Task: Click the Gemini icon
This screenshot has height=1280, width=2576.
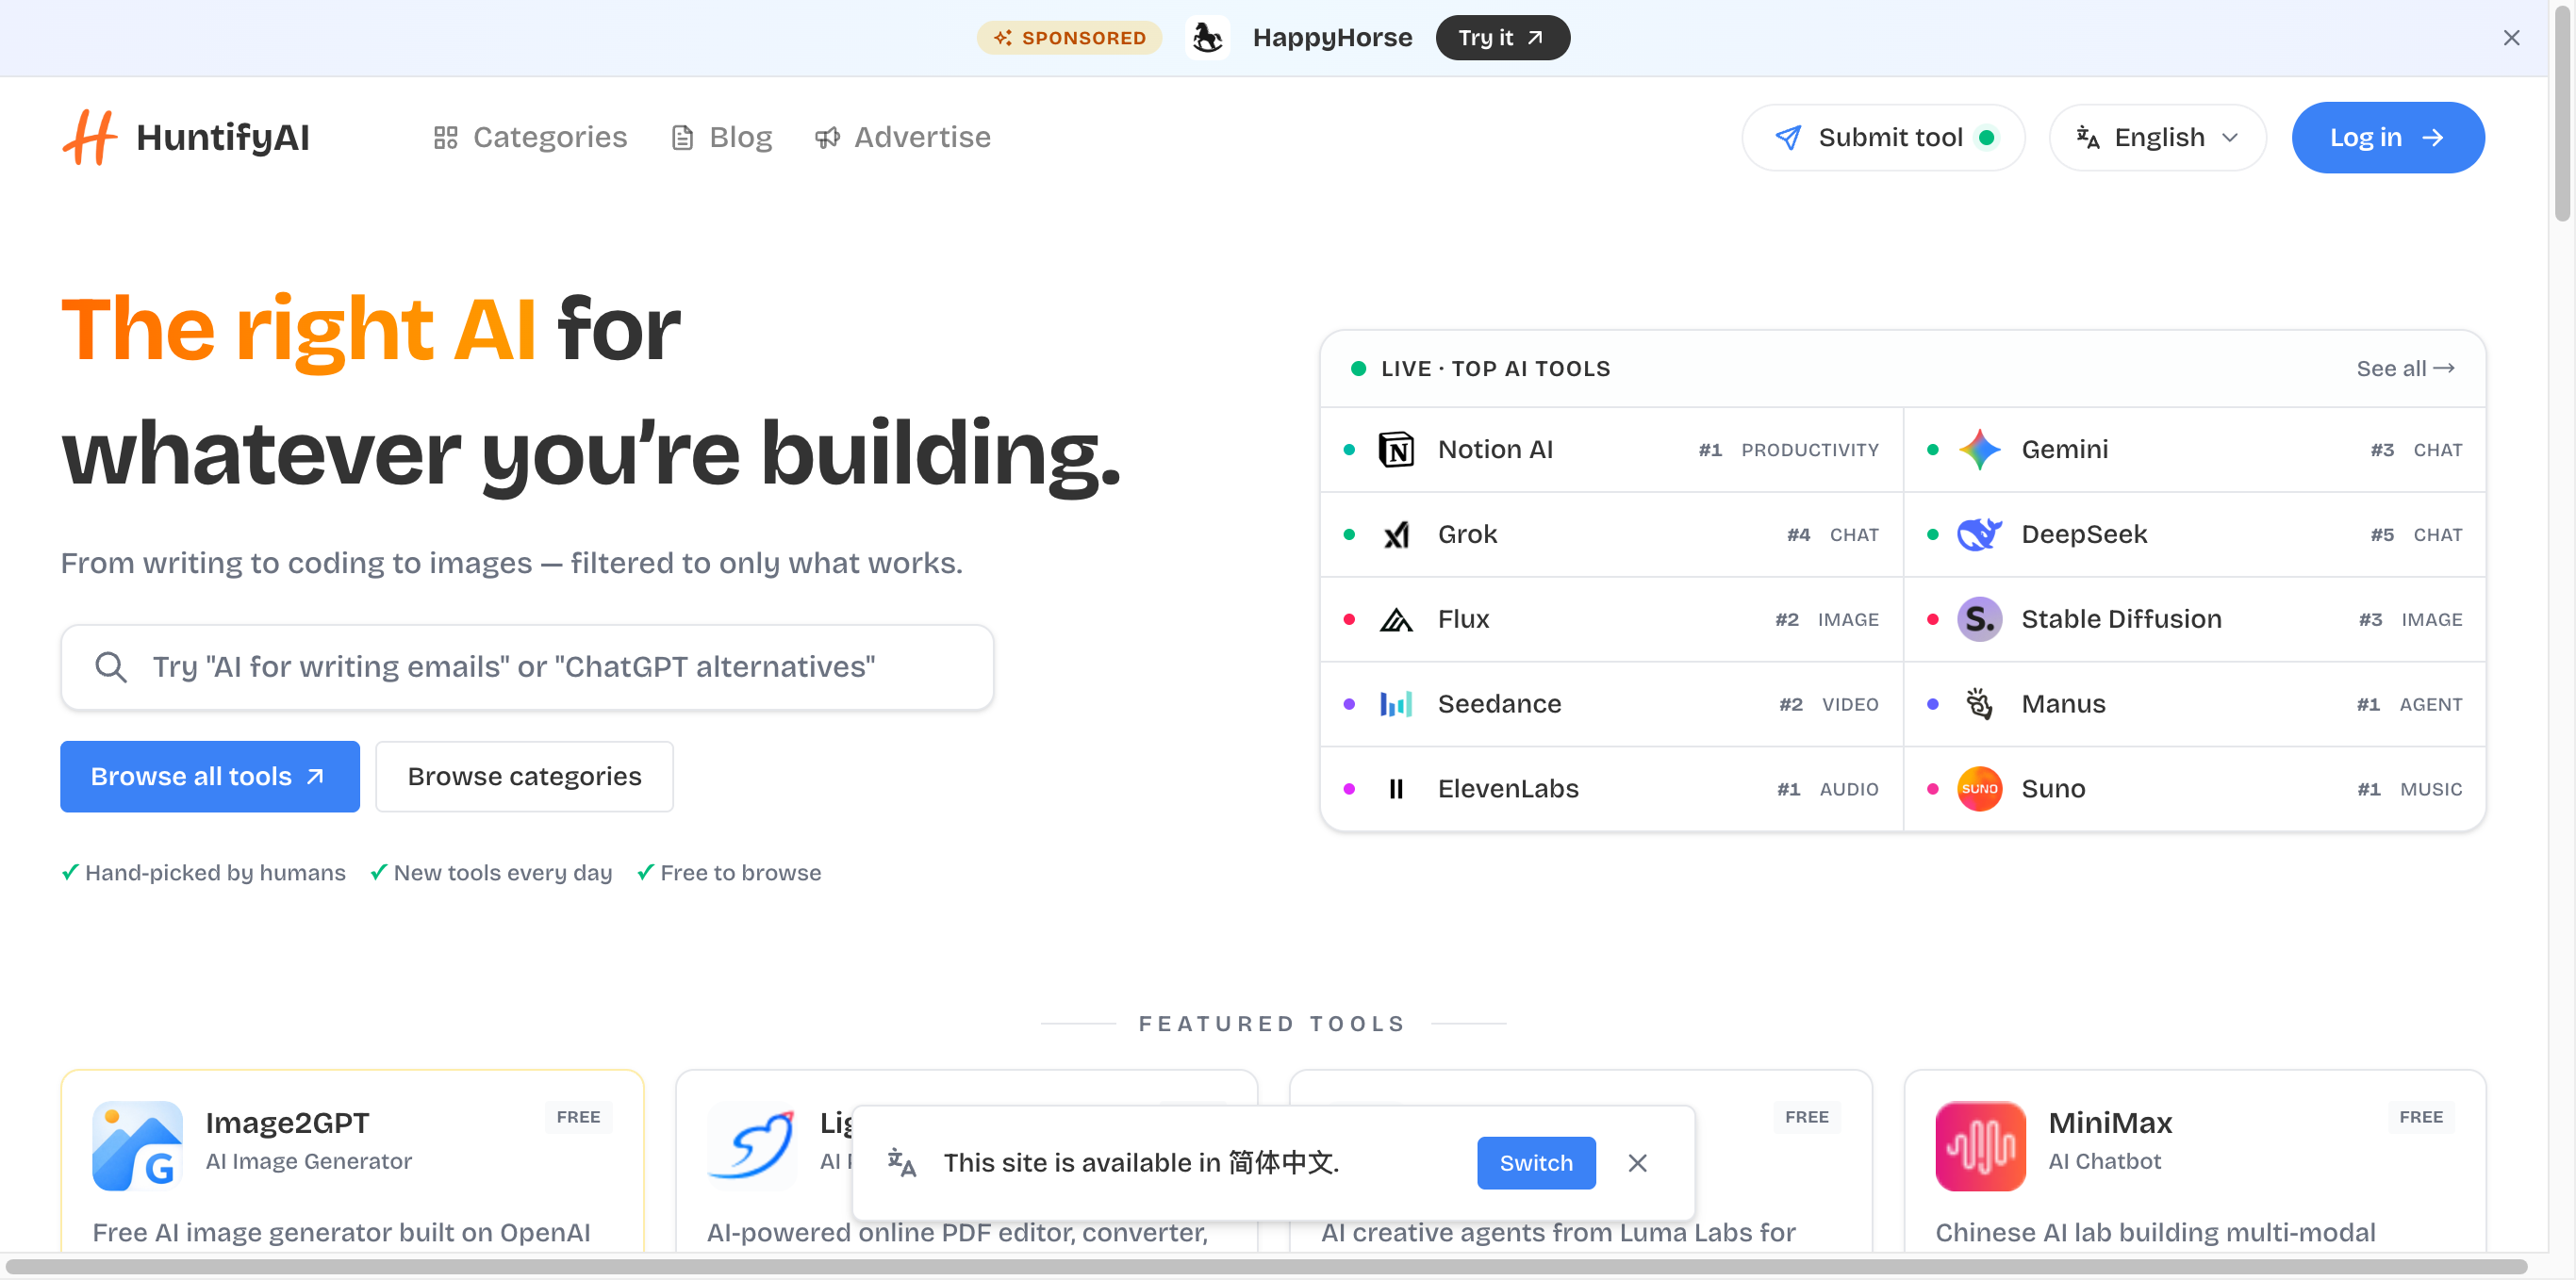Action: coord(1979,450)
